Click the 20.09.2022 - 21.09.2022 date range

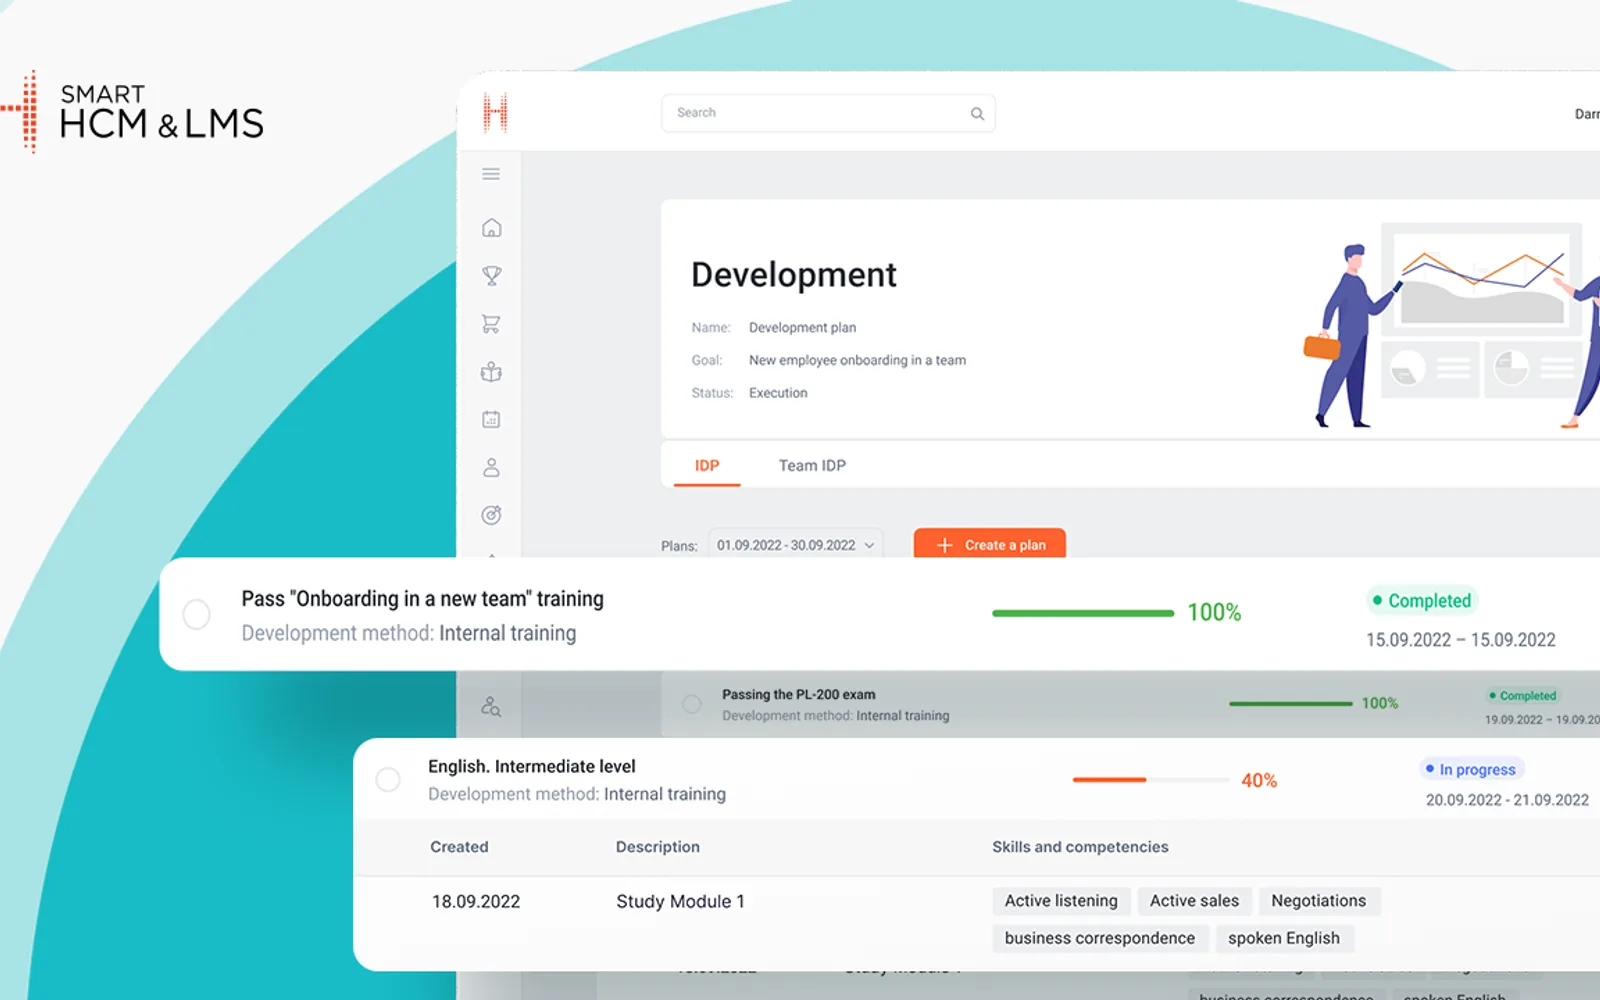tap(1507, 800)
